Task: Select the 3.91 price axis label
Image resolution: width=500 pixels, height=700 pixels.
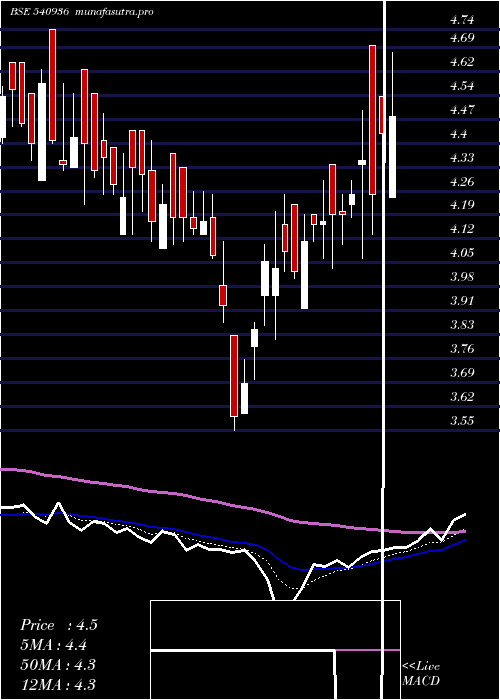Action: tap(462, 300)
